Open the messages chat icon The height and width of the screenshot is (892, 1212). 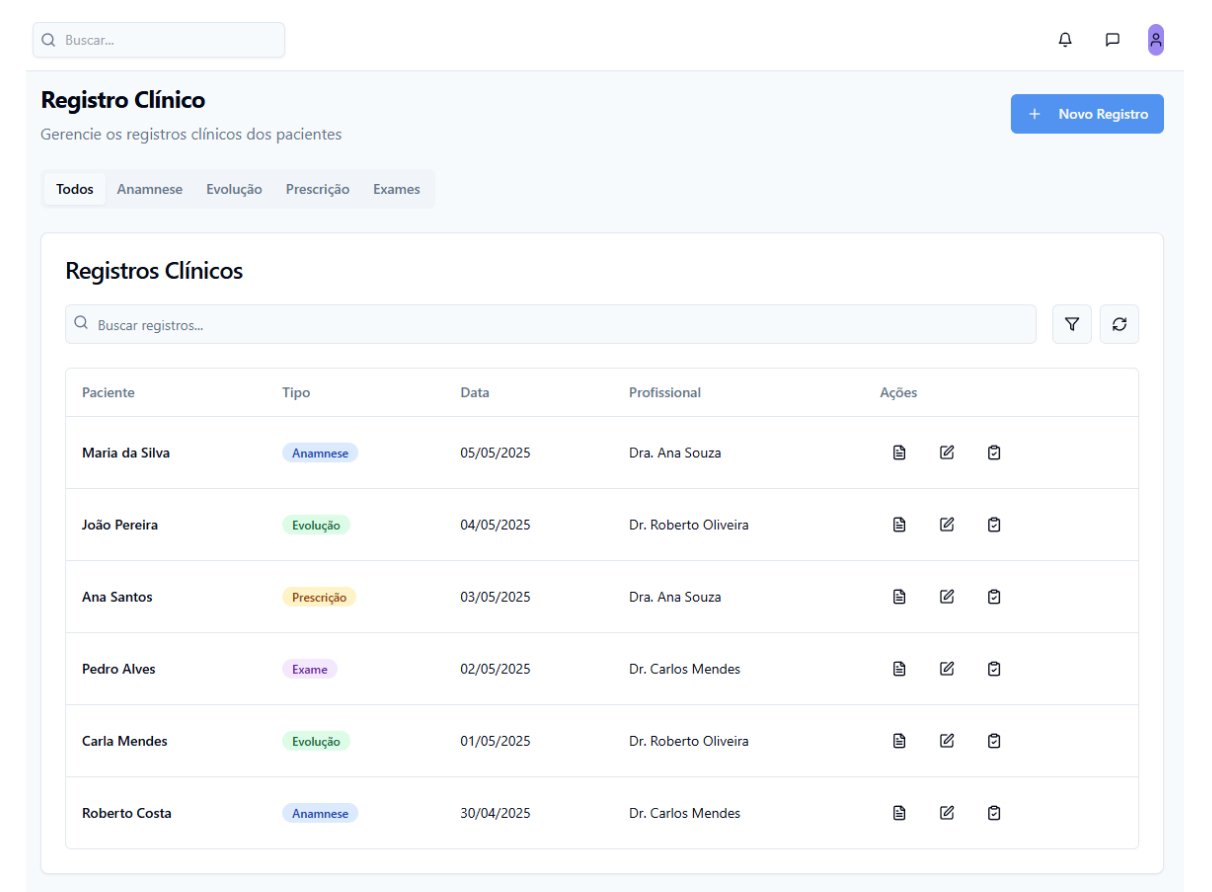pos(1111,40)
